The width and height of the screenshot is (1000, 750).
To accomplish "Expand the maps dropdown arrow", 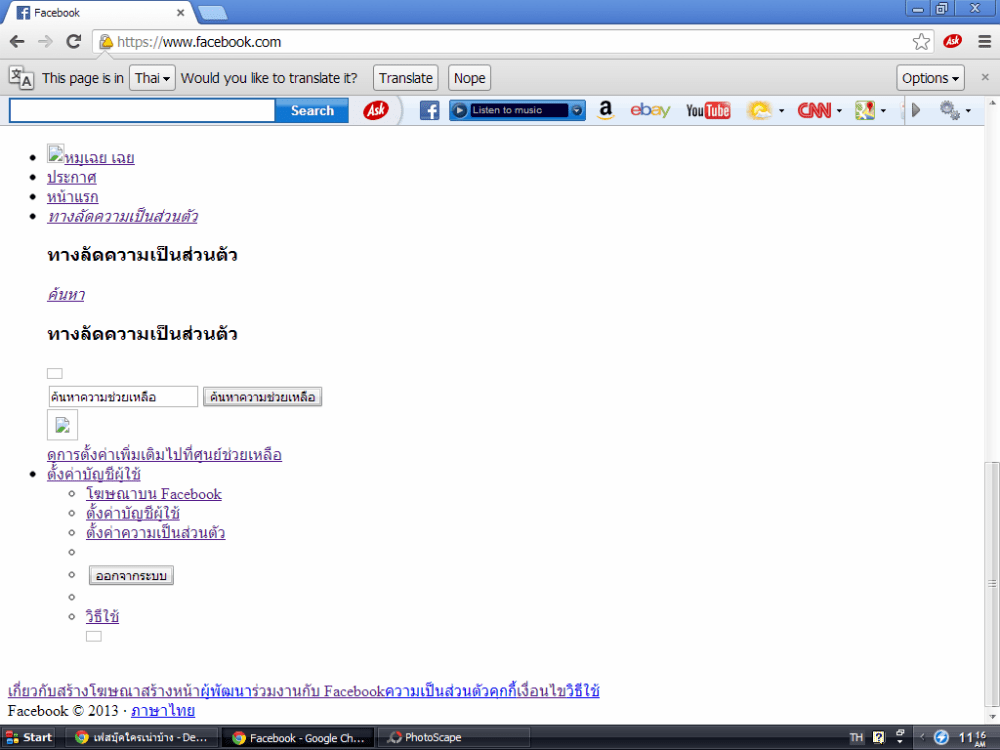I will click(x=883, y=110).
